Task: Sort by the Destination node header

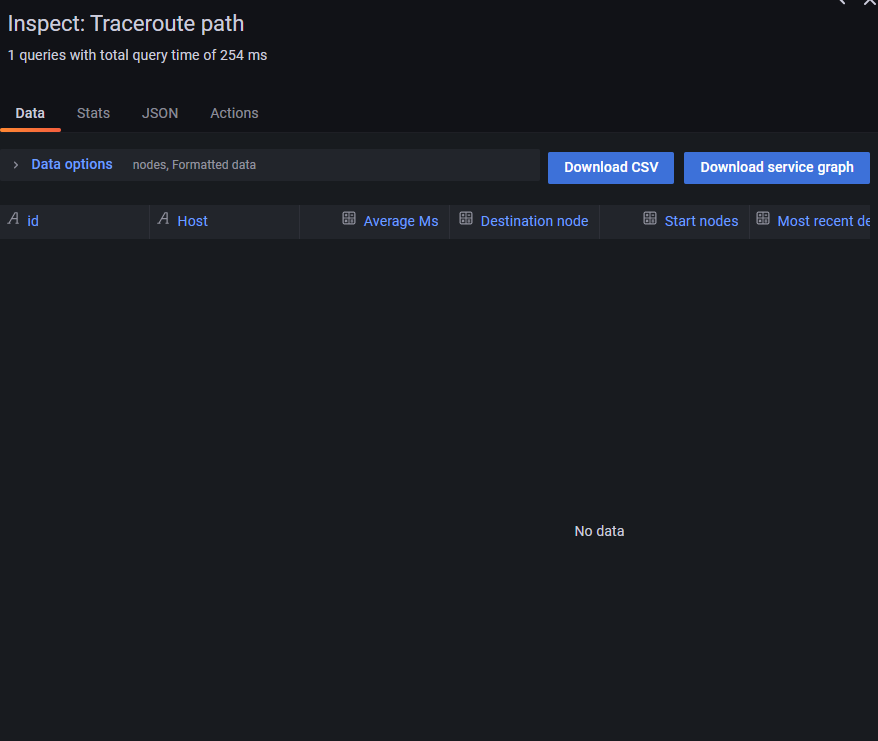Action: tap(534, 220)
